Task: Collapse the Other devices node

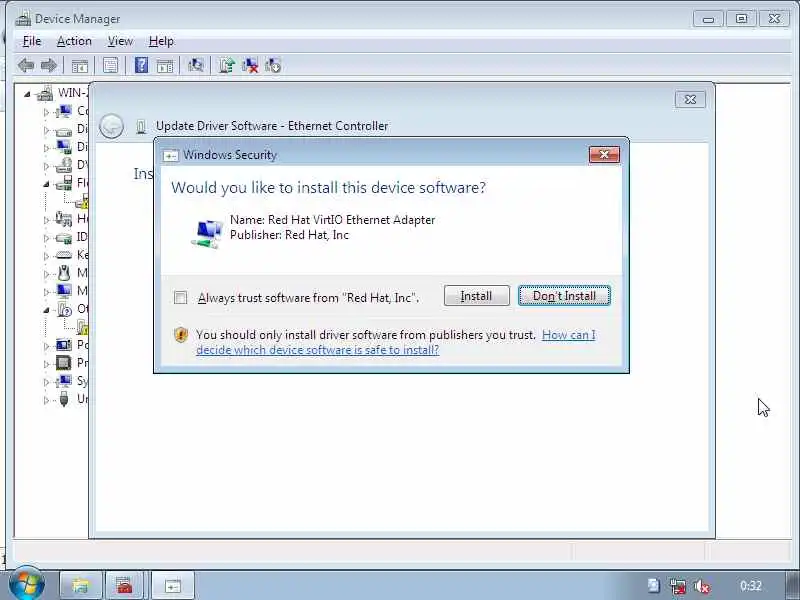Action: click(46, 310)
